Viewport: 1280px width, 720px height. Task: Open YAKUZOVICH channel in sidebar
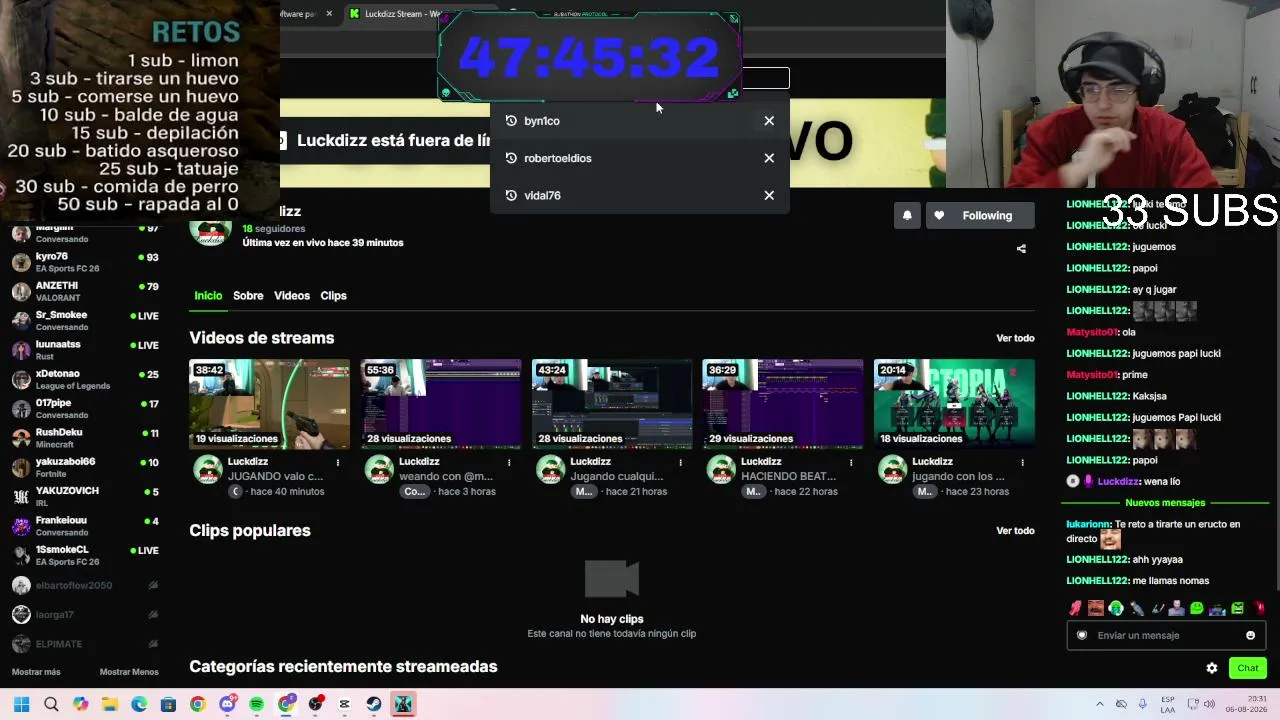pos(85,497)
